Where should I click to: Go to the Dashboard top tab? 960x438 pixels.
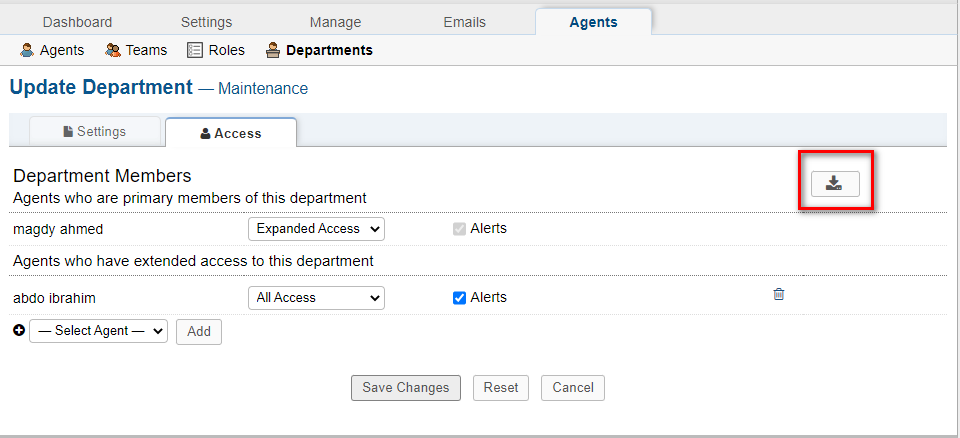[77, 22]
